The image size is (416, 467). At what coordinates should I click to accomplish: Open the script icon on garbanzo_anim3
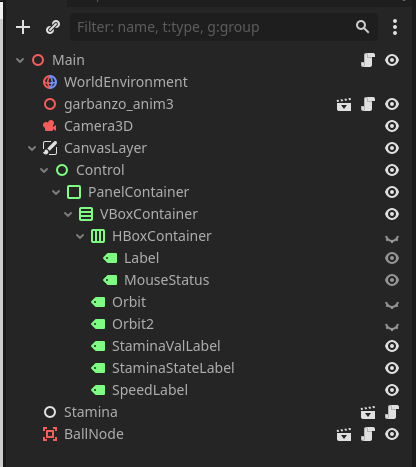[x=368, y=104]
